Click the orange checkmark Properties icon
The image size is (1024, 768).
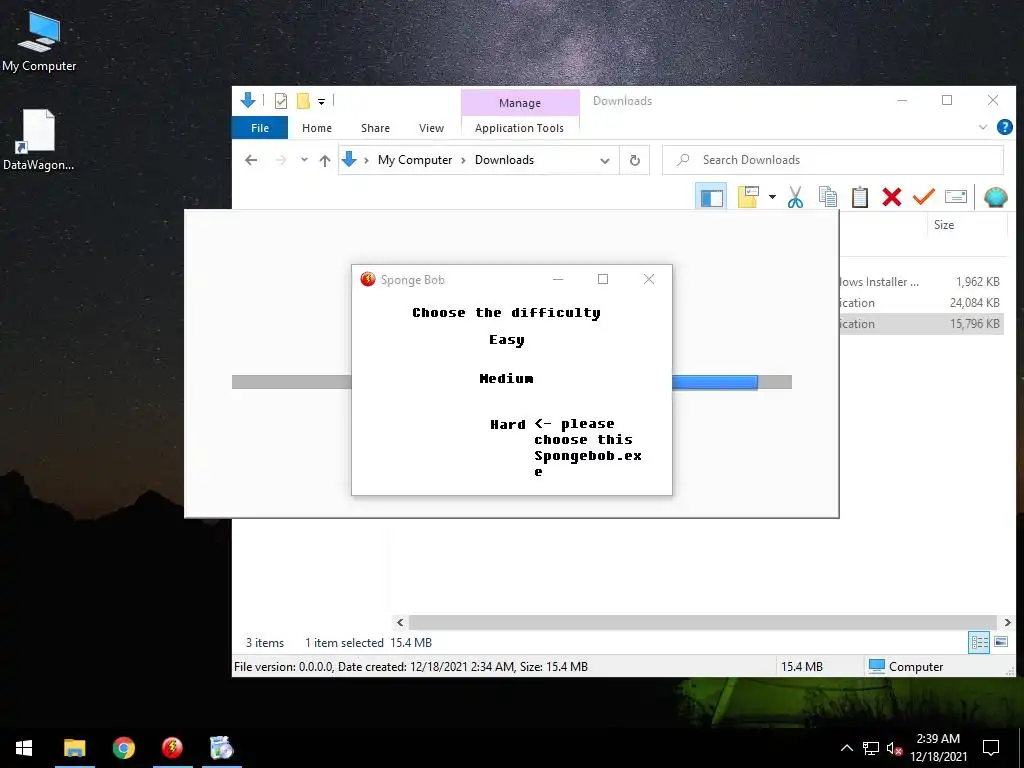click(x=923, y=197)
